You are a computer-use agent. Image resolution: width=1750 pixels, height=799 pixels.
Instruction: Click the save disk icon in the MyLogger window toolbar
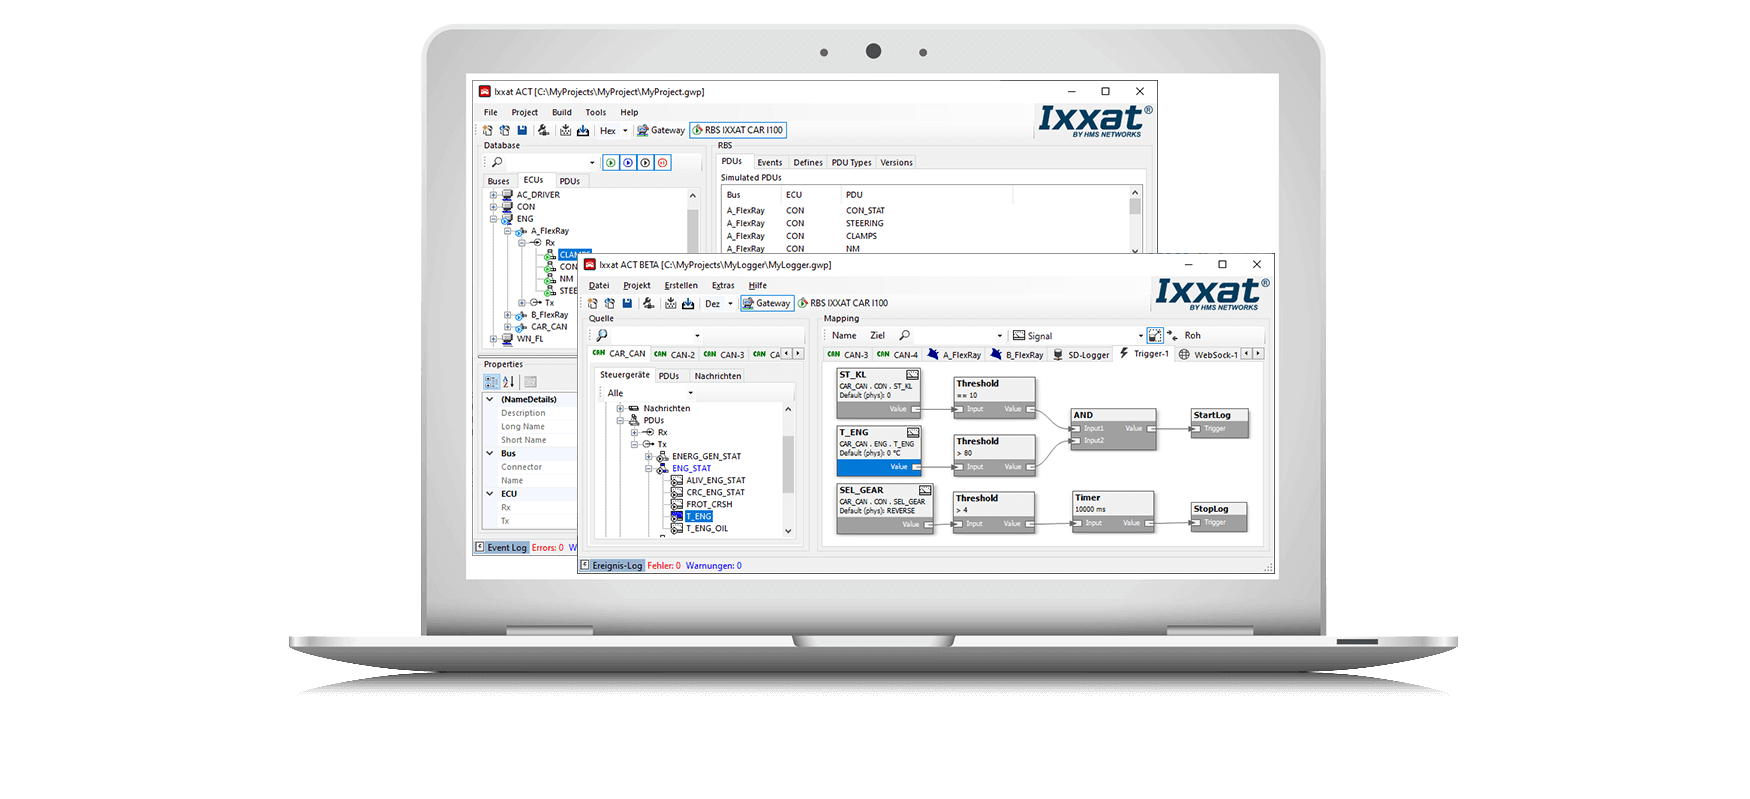coord(627,303)
